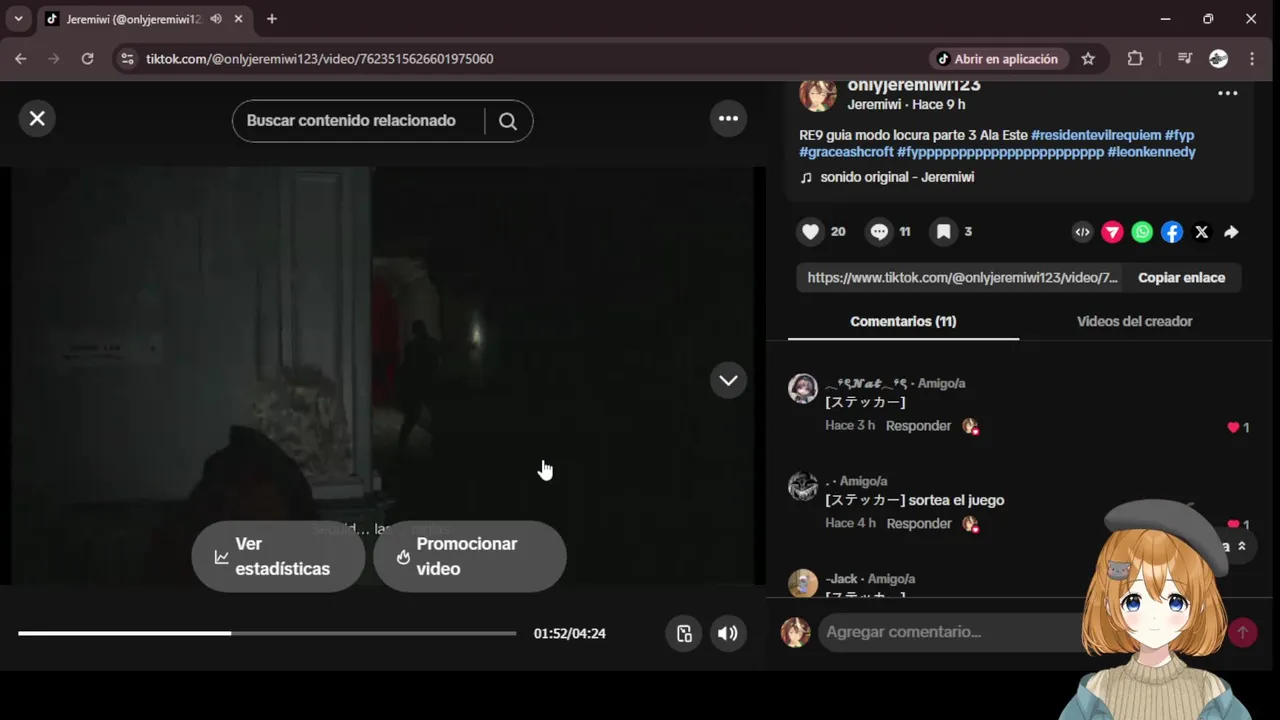The width and height of the screenshot is (1280, 720).
Task: Reply to 'sortea el juego' comment
Action: (918, 524)
